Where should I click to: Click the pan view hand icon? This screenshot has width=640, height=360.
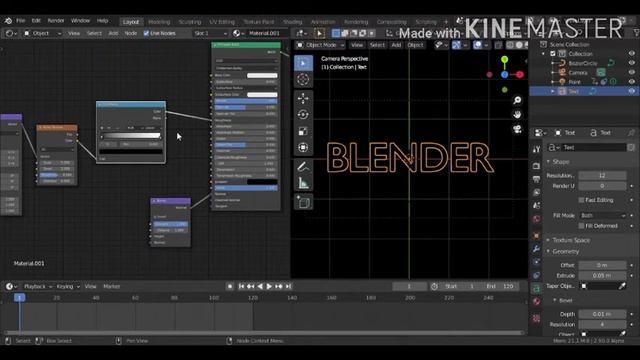517,115
